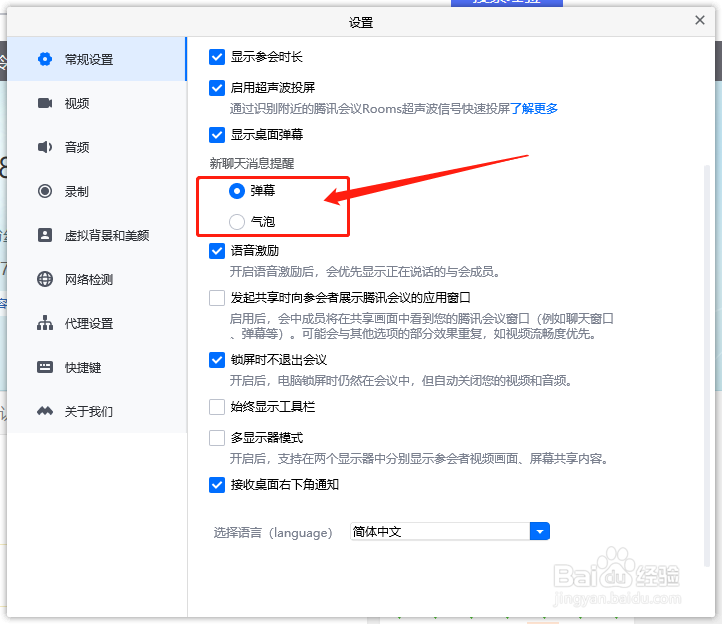Enable 发起共享时向参会者展示腾讯会议的应用窗口
Screen dimensions: 722x624
coord(217,298)
